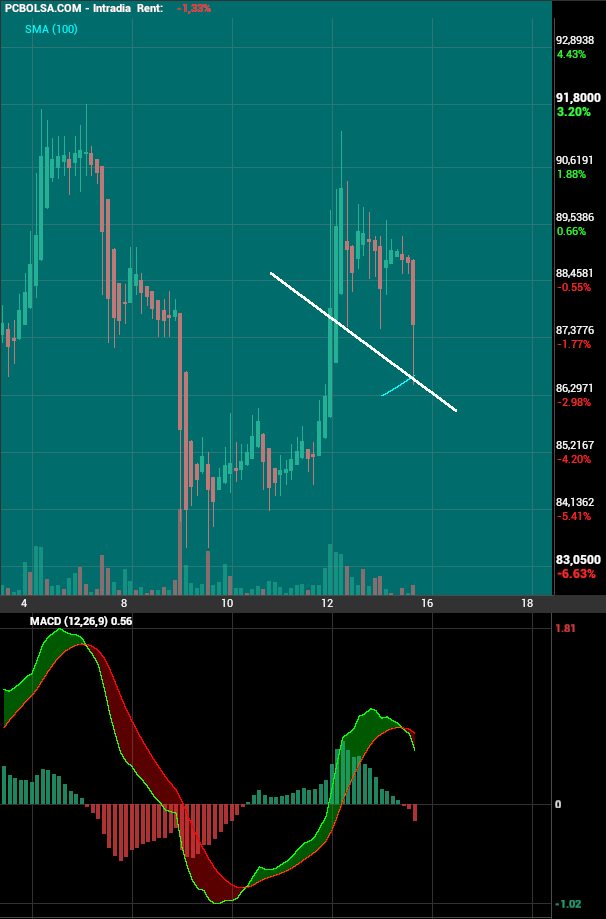The height and width of the screenshot is (919, 606).
Task: Click price level 84,1362
Action: coord(576,502)
